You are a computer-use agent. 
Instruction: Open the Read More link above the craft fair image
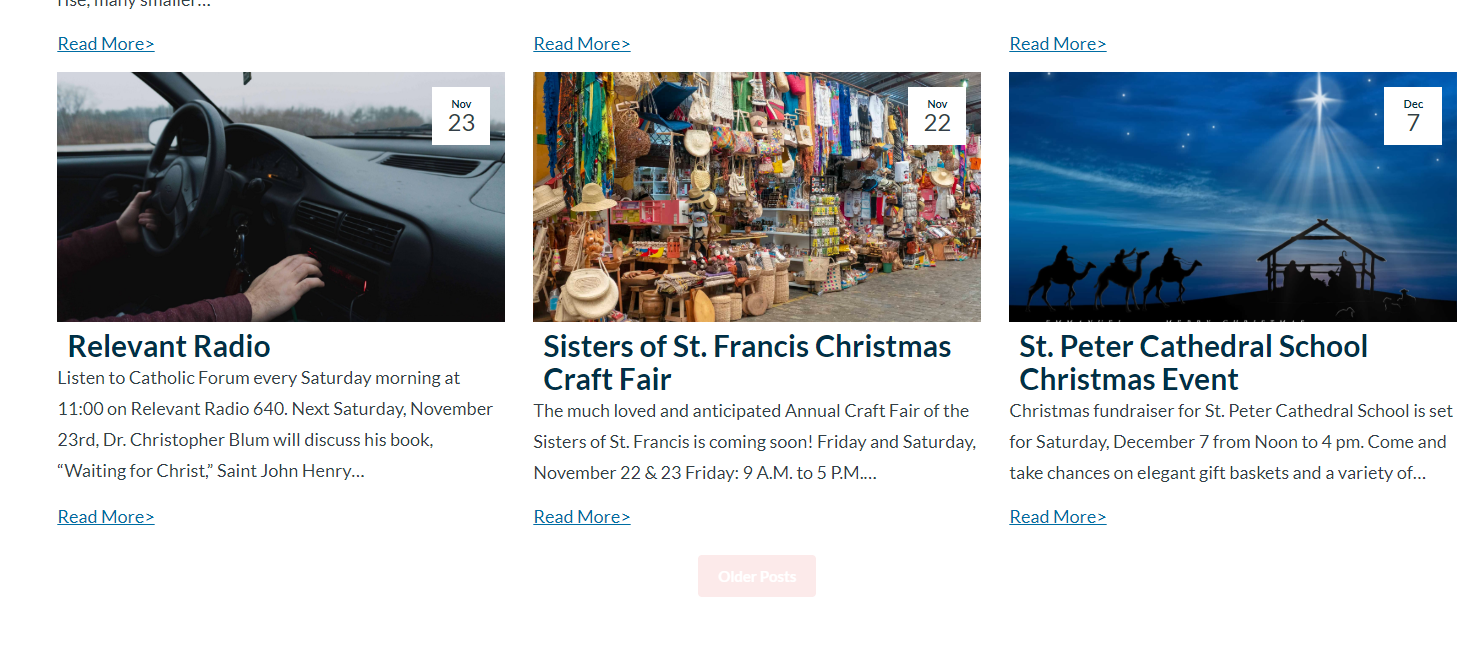coord(582,44)
